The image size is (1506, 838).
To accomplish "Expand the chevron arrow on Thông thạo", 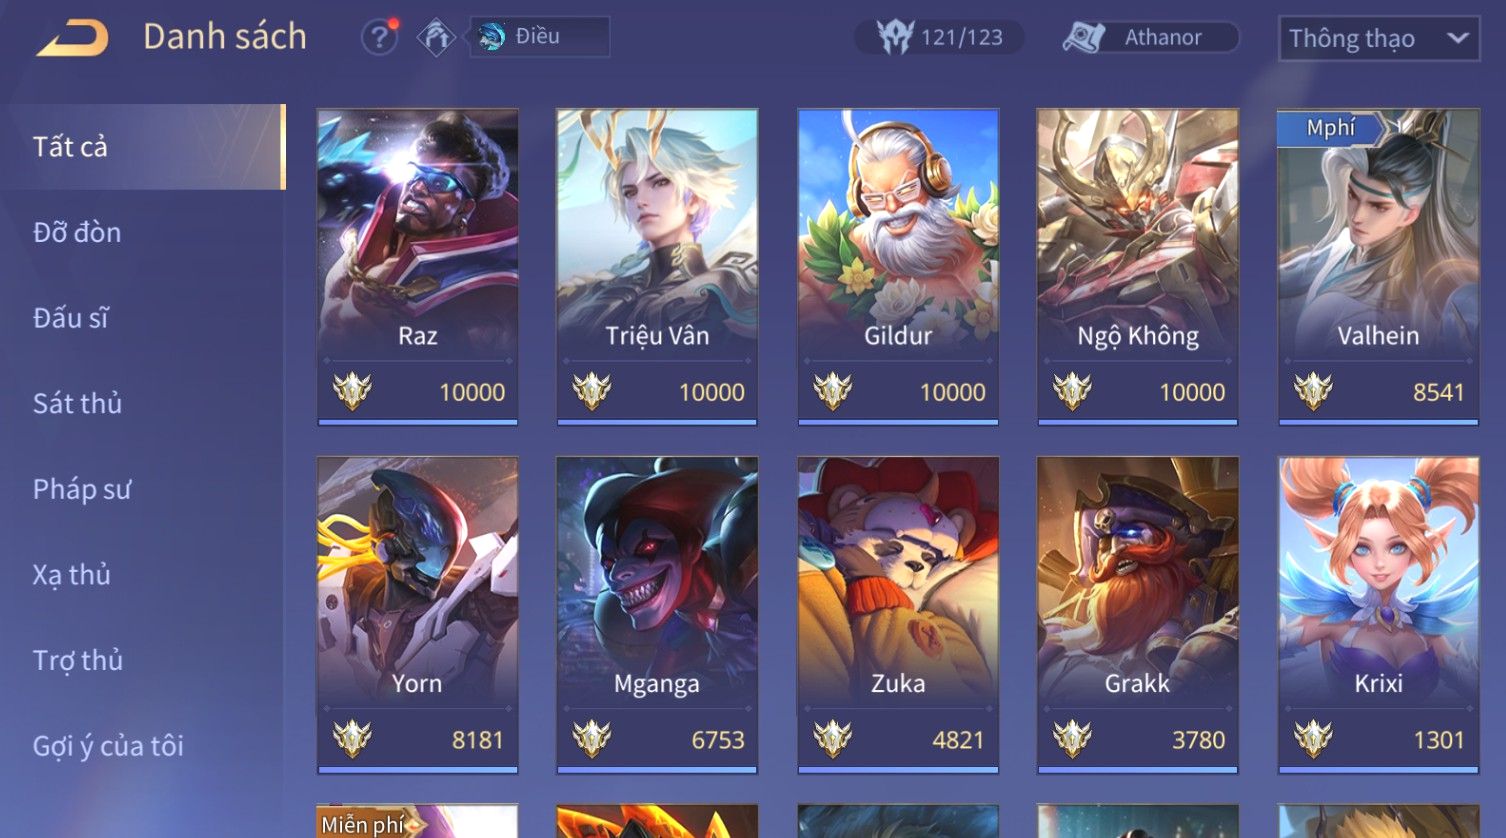I will 1458,38.
